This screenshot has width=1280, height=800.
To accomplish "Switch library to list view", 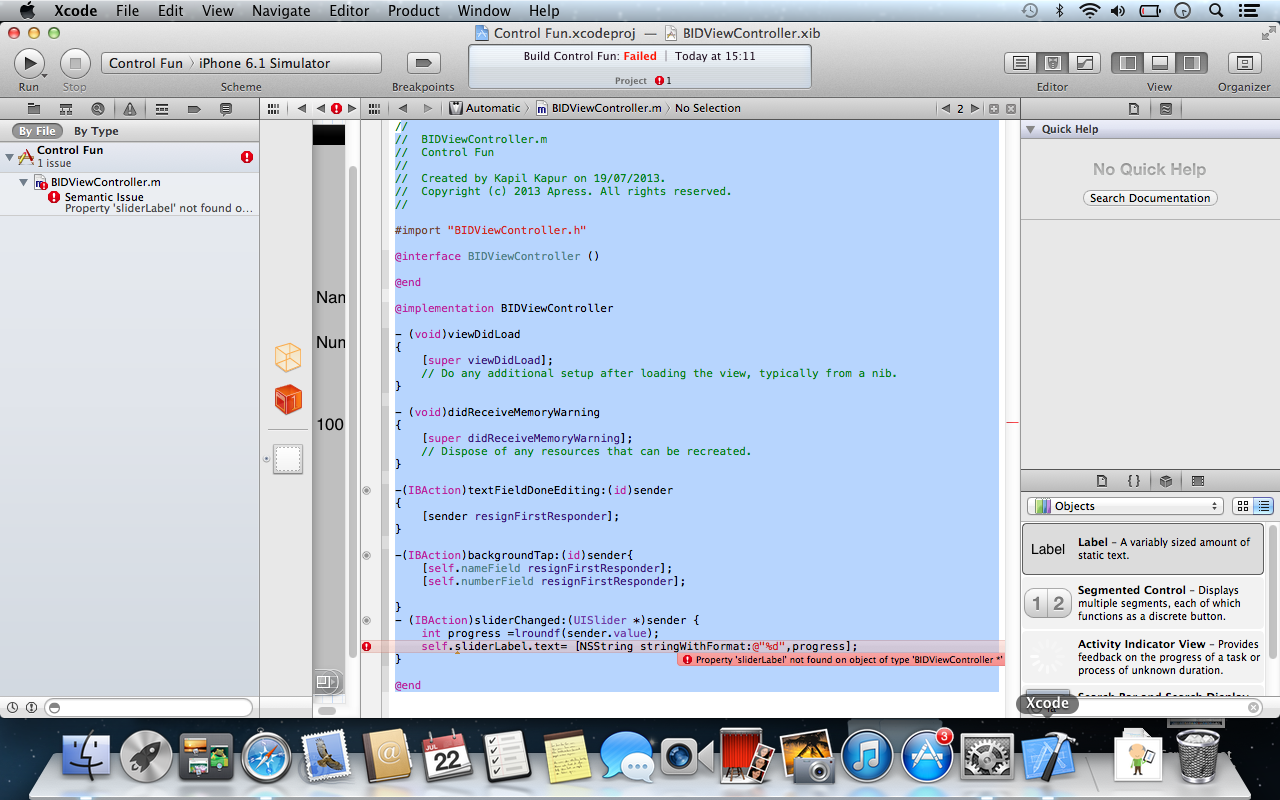I will [x=1263, y=506].
